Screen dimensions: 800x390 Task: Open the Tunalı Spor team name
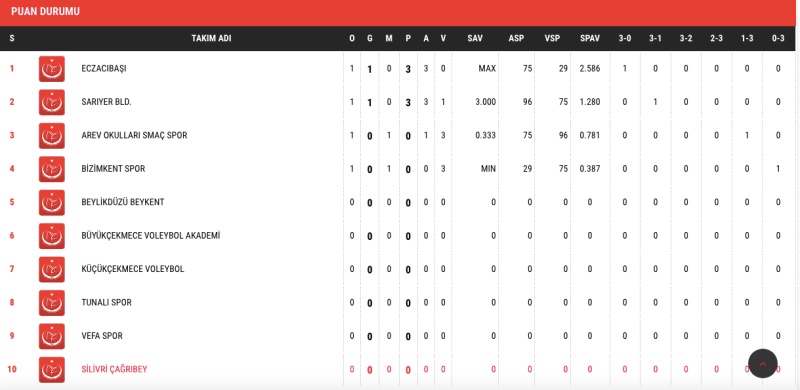106,303
